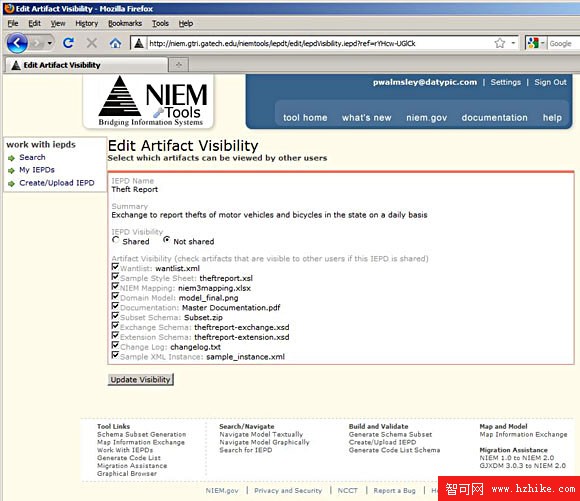Screen dimensions: 580x501
Task: Click the Google search engine icon
Action: pyautogui.click(x=533, y=43)
